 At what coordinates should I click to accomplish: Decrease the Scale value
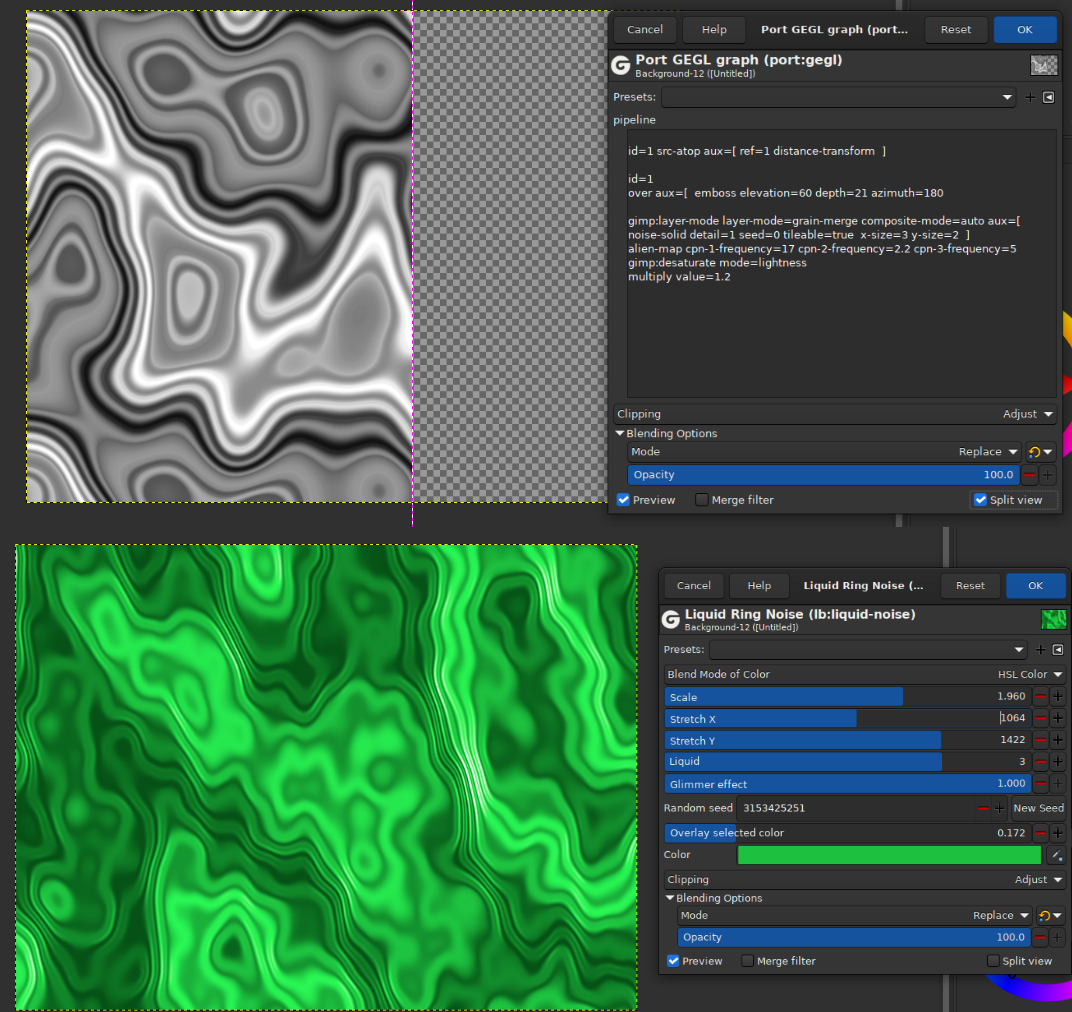(1041, 697)
